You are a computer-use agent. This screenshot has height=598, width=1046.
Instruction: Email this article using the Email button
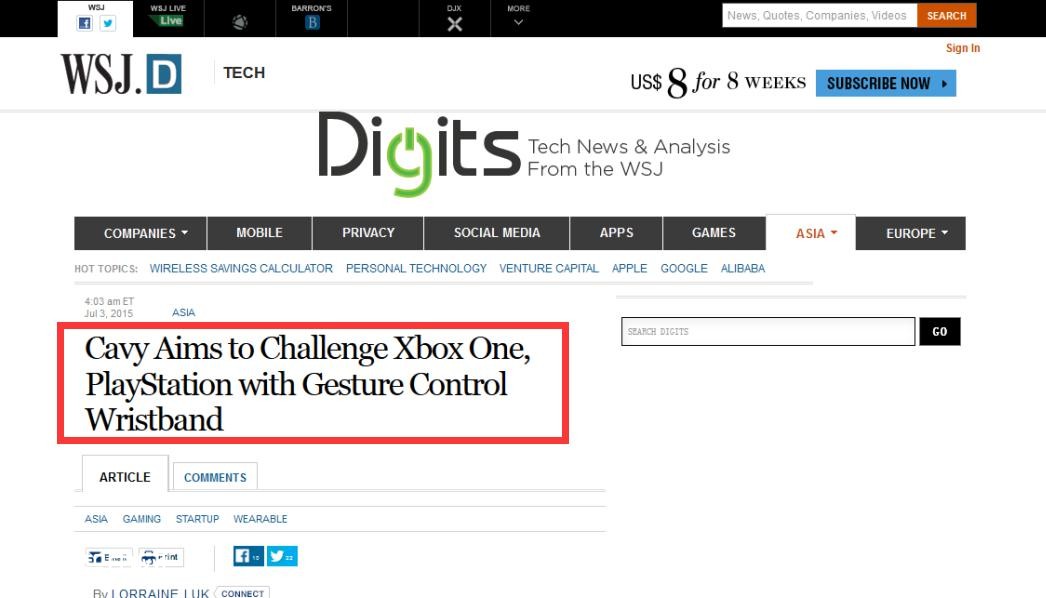pos(109,557)
